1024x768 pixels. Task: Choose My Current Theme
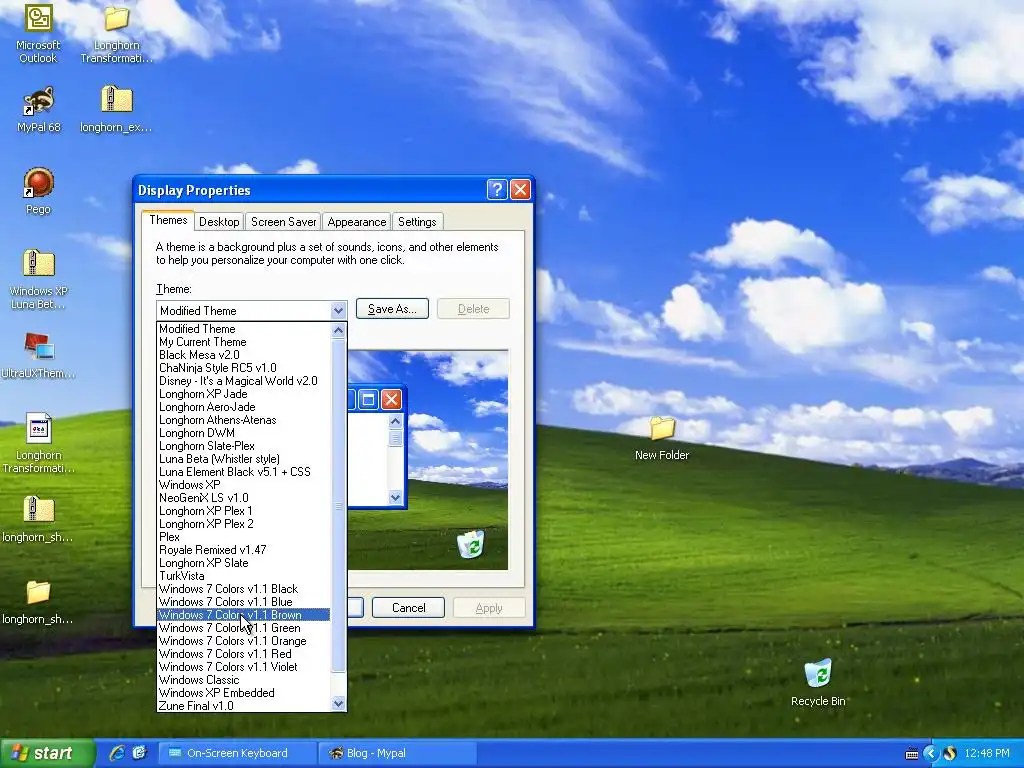244,342
